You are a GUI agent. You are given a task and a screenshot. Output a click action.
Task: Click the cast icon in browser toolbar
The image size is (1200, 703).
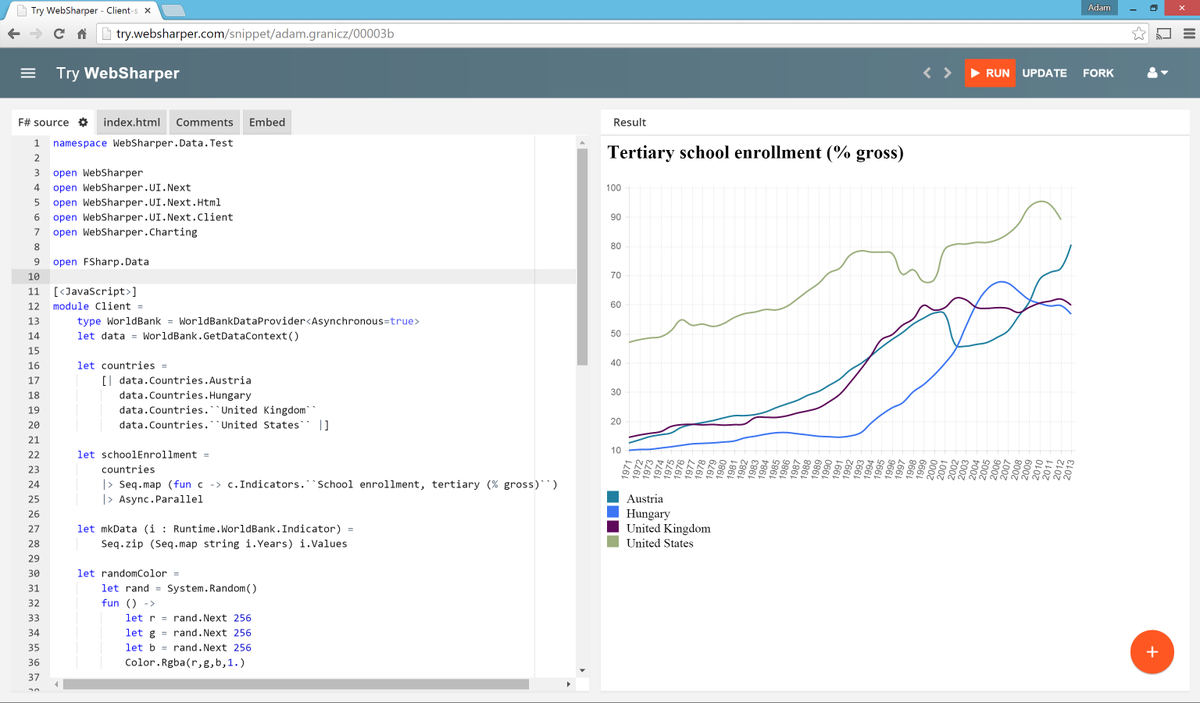(x=1163, y=34)
